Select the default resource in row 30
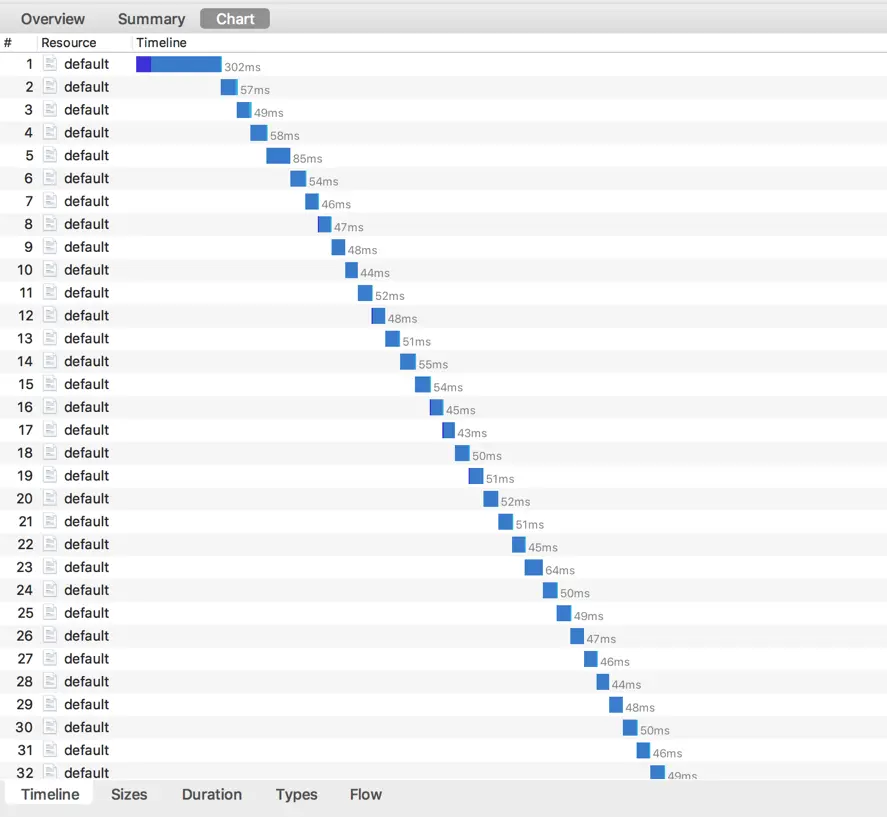The height and width of the screenshot is (817, 887). [86, 727]
